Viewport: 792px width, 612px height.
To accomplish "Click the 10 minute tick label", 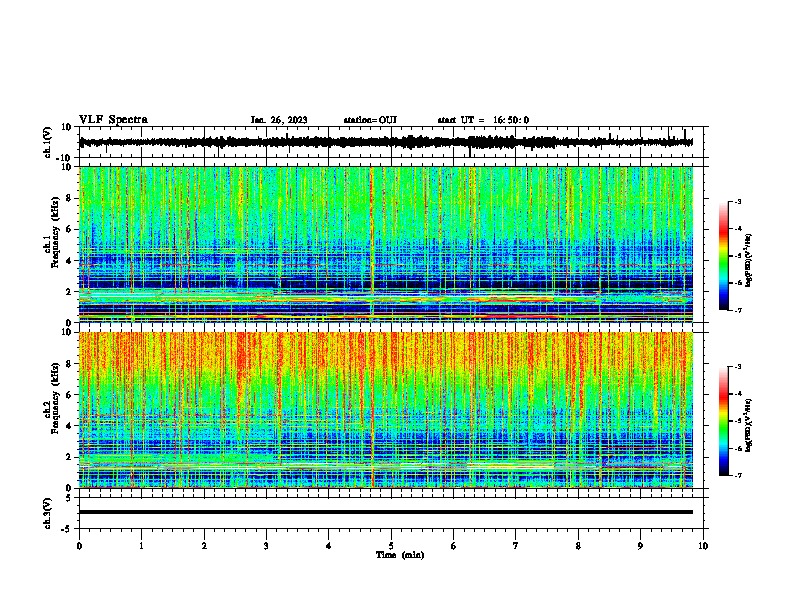I will coord(703,546).
